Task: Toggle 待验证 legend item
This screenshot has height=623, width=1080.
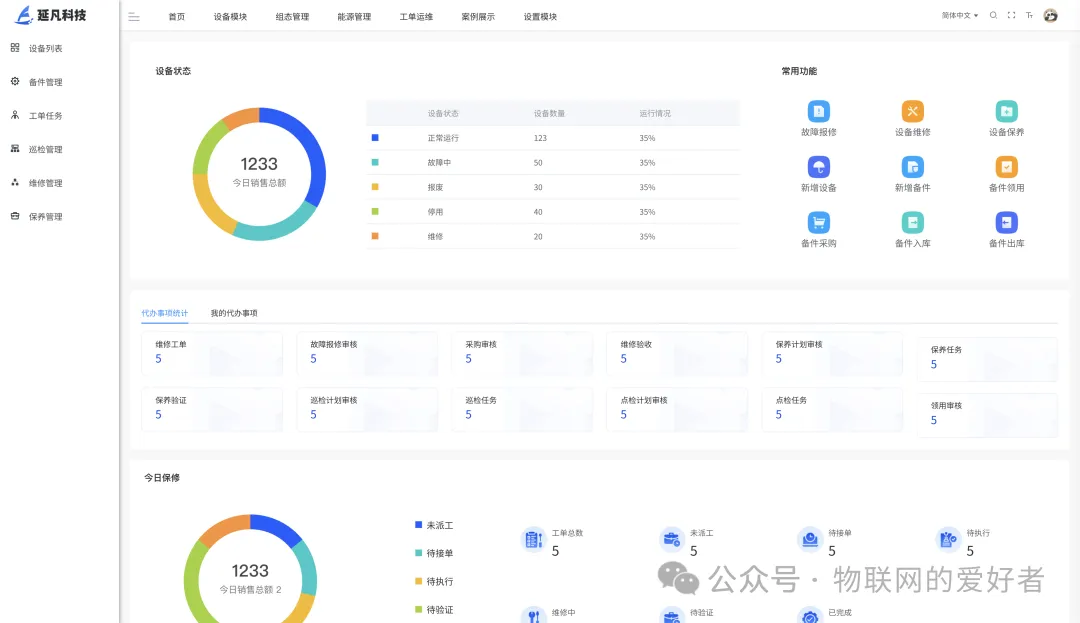Action: (x=434, y=610)
